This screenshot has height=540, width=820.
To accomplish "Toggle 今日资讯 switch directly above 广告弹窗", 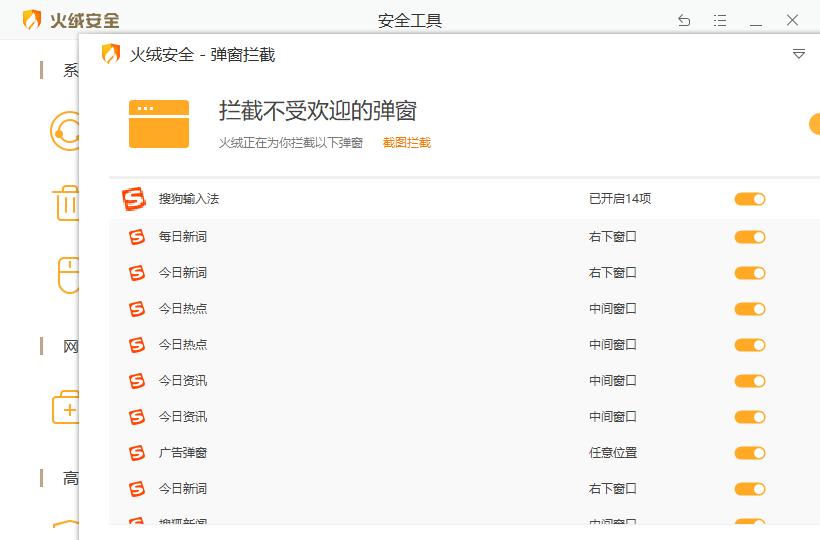I will tap(750, 417).
